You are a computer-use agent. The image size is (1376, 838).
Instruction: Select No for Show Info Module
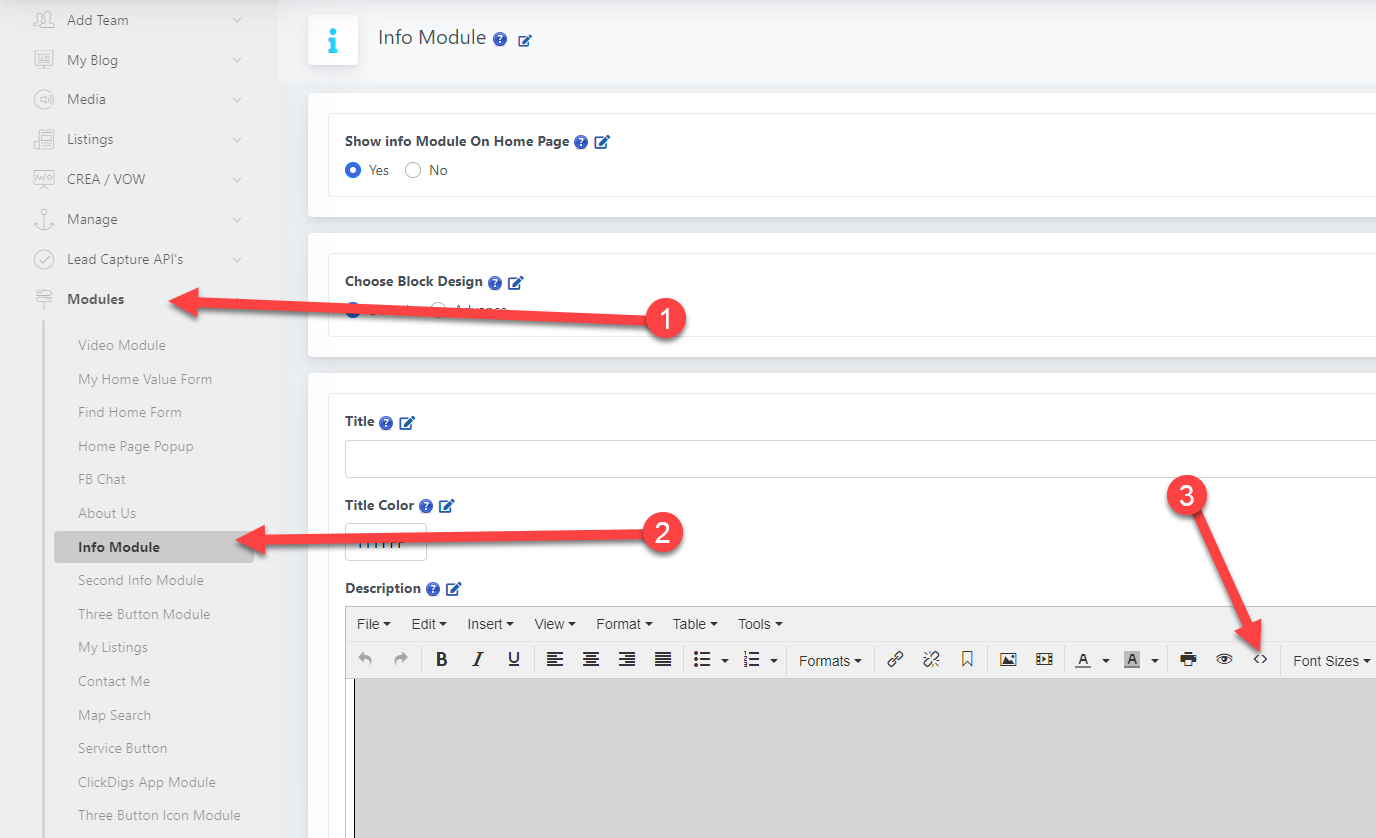[413, 171]
